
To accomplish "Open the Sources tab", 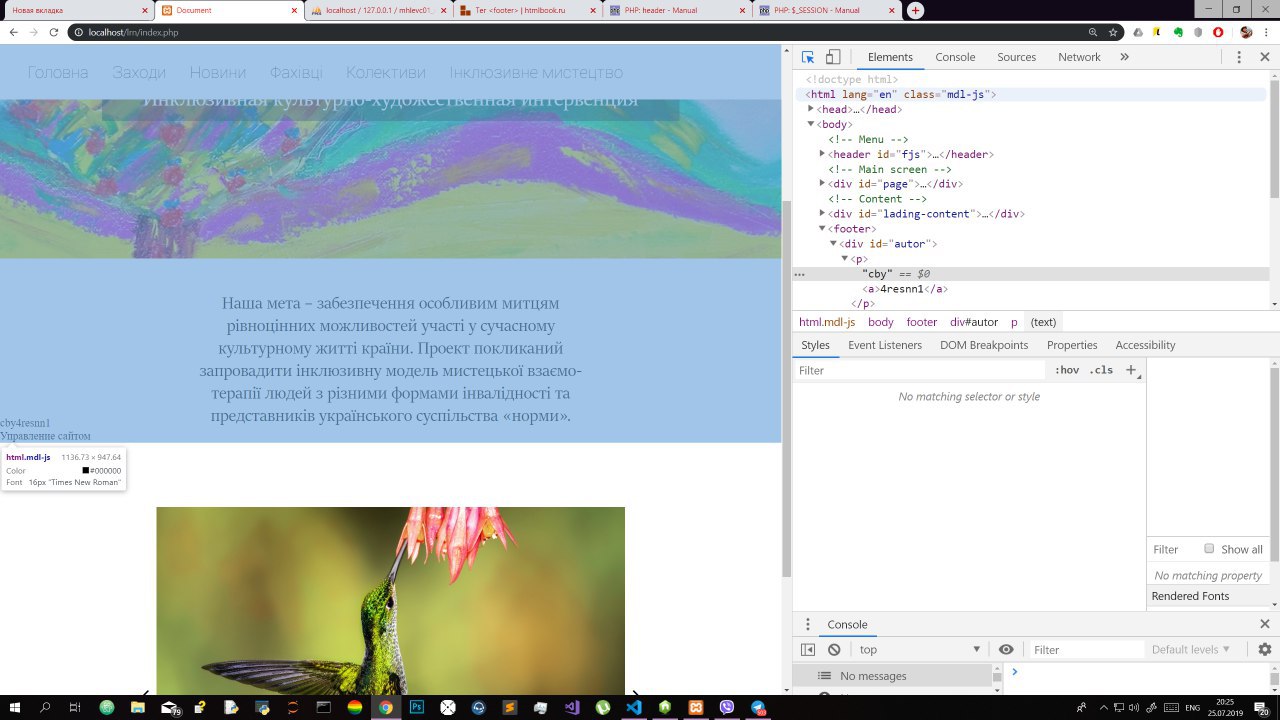I will tap(1016, 57).
